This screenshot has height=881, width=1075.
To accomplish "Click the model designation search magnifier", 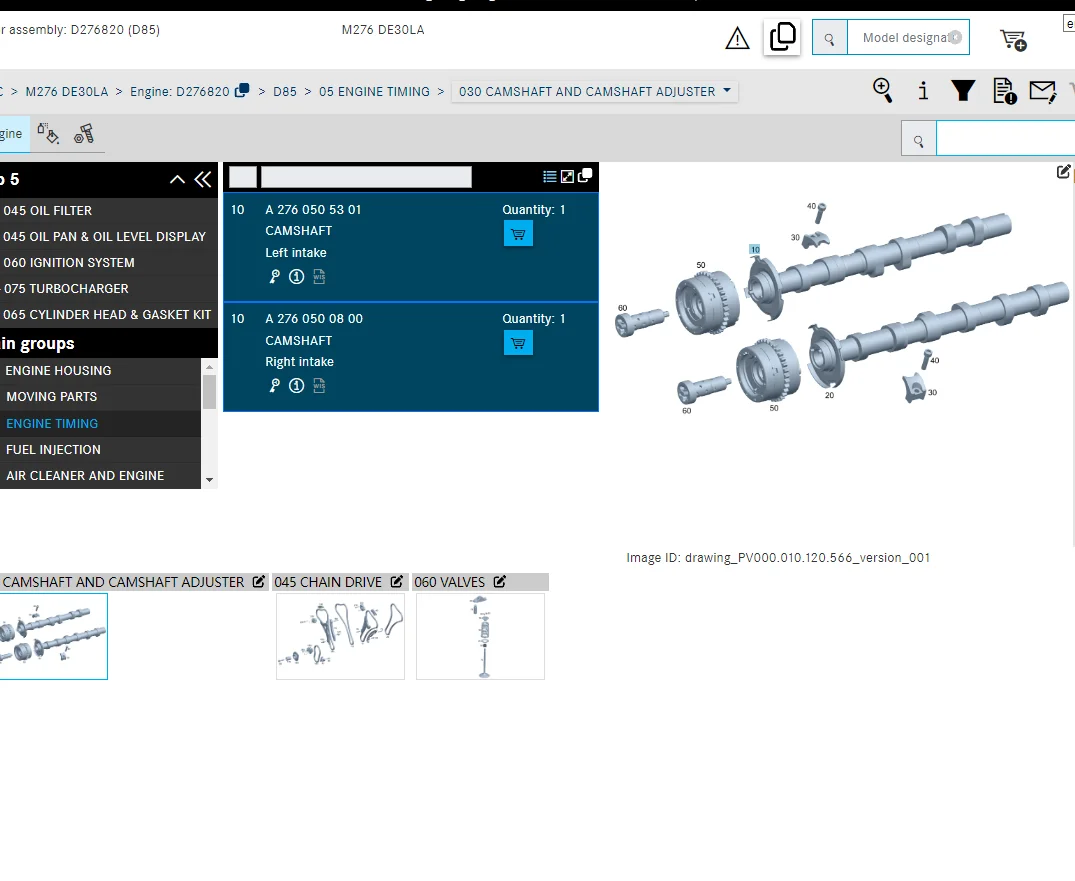I will coord(830,38).
